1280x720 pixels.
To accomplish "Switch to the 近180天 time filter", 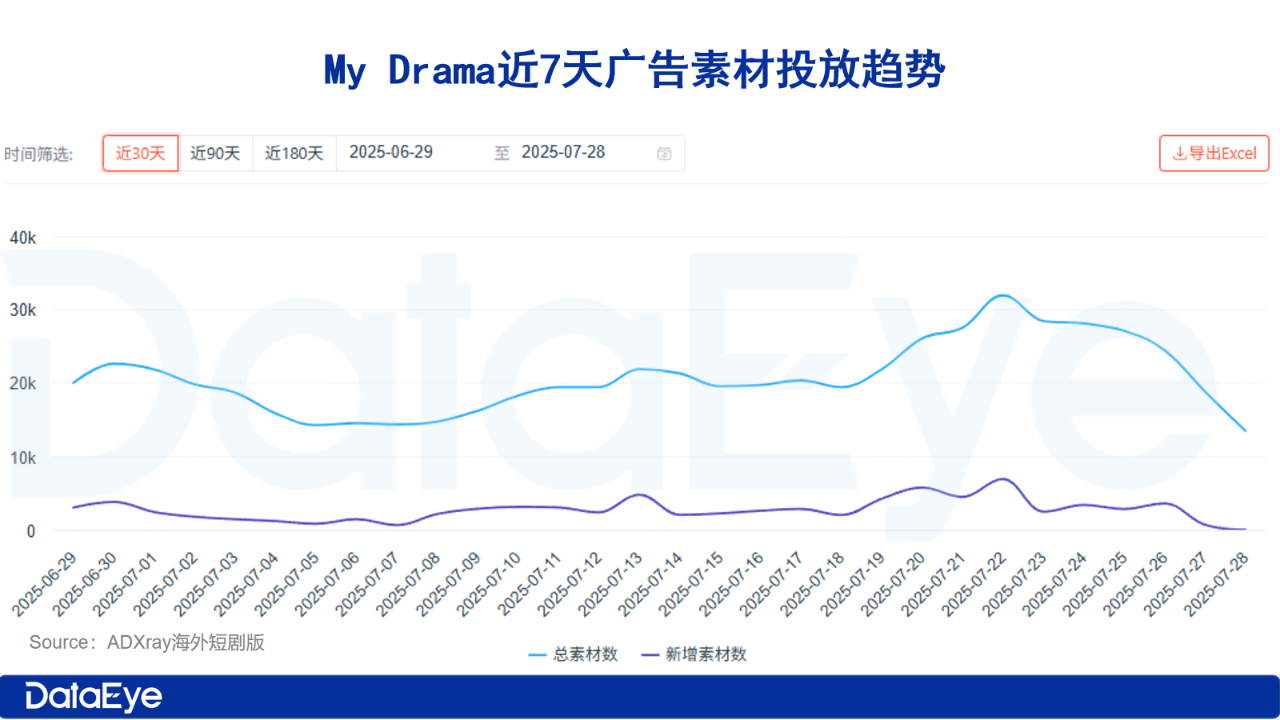I will coord(294,153).
